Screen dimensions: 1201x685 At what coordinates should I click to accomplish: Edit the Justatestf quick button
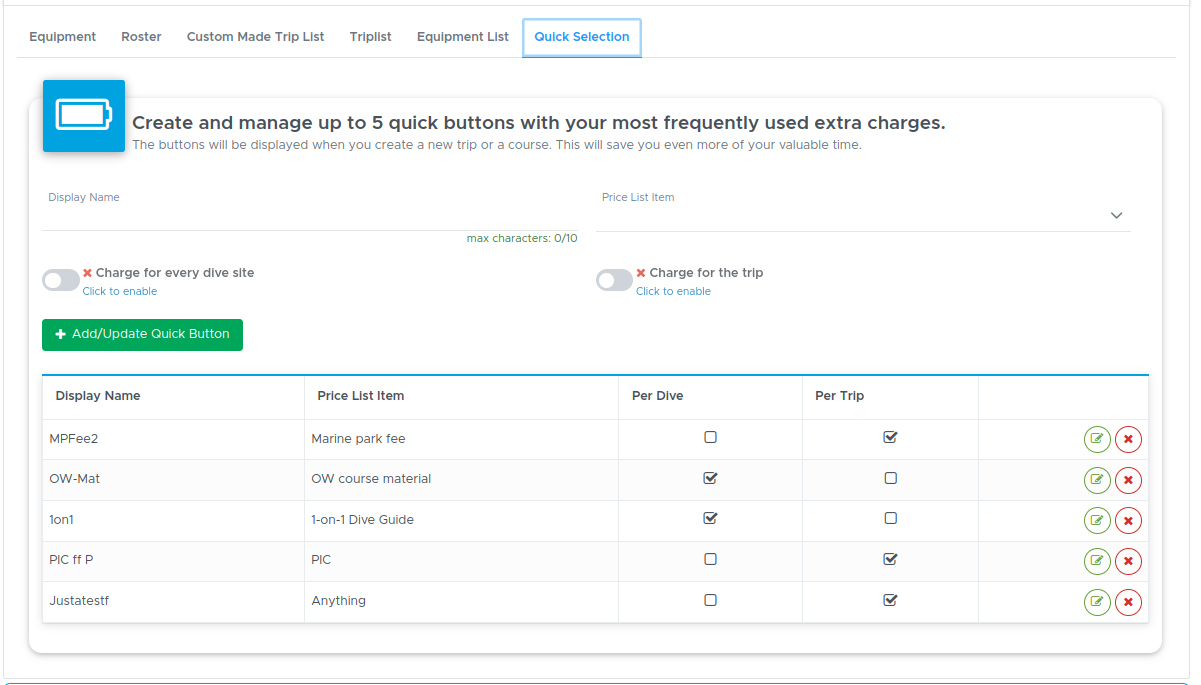(1097, 602)
